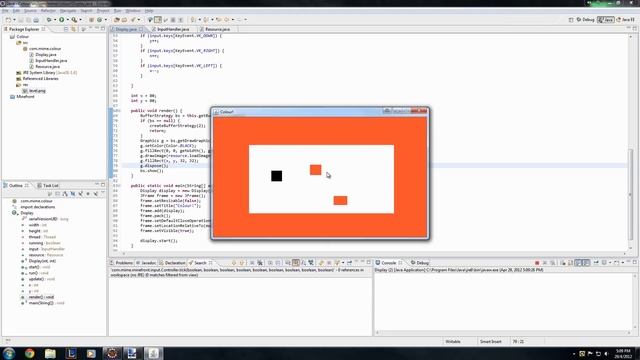The image size is (640, 360).
Task: Maximize the Package Explorer panel
Action: click(103, 29)
